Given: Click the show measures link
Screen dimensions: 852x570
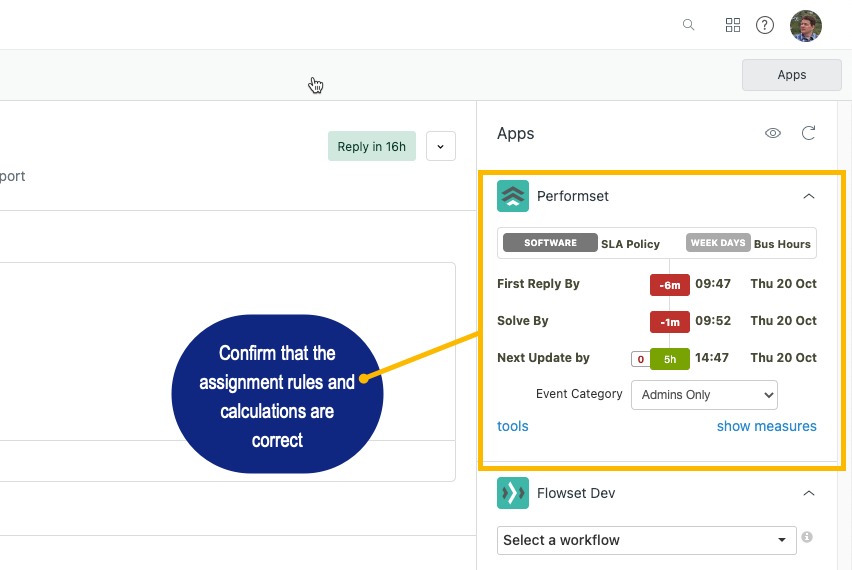Looking at the screenshot, I should pos(766,426).
